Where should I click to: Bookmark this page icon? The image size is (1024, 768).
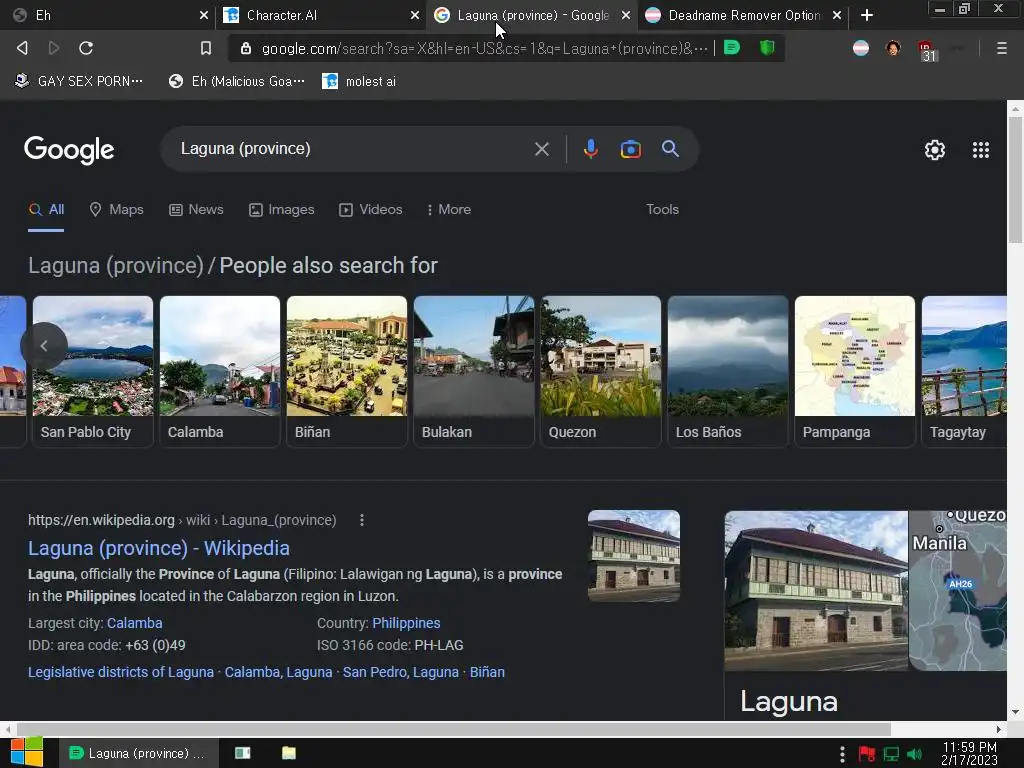pos(206,48)
